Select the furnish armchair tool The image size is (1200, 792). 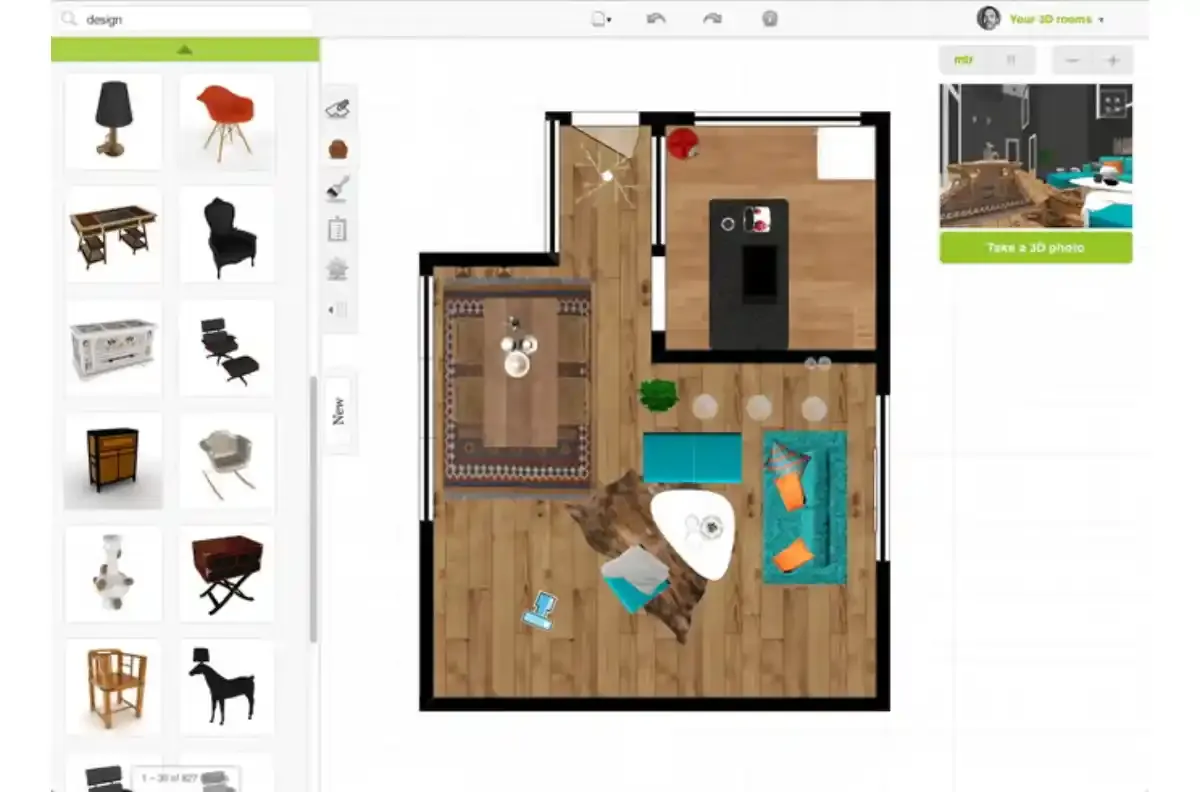[338, 149]
